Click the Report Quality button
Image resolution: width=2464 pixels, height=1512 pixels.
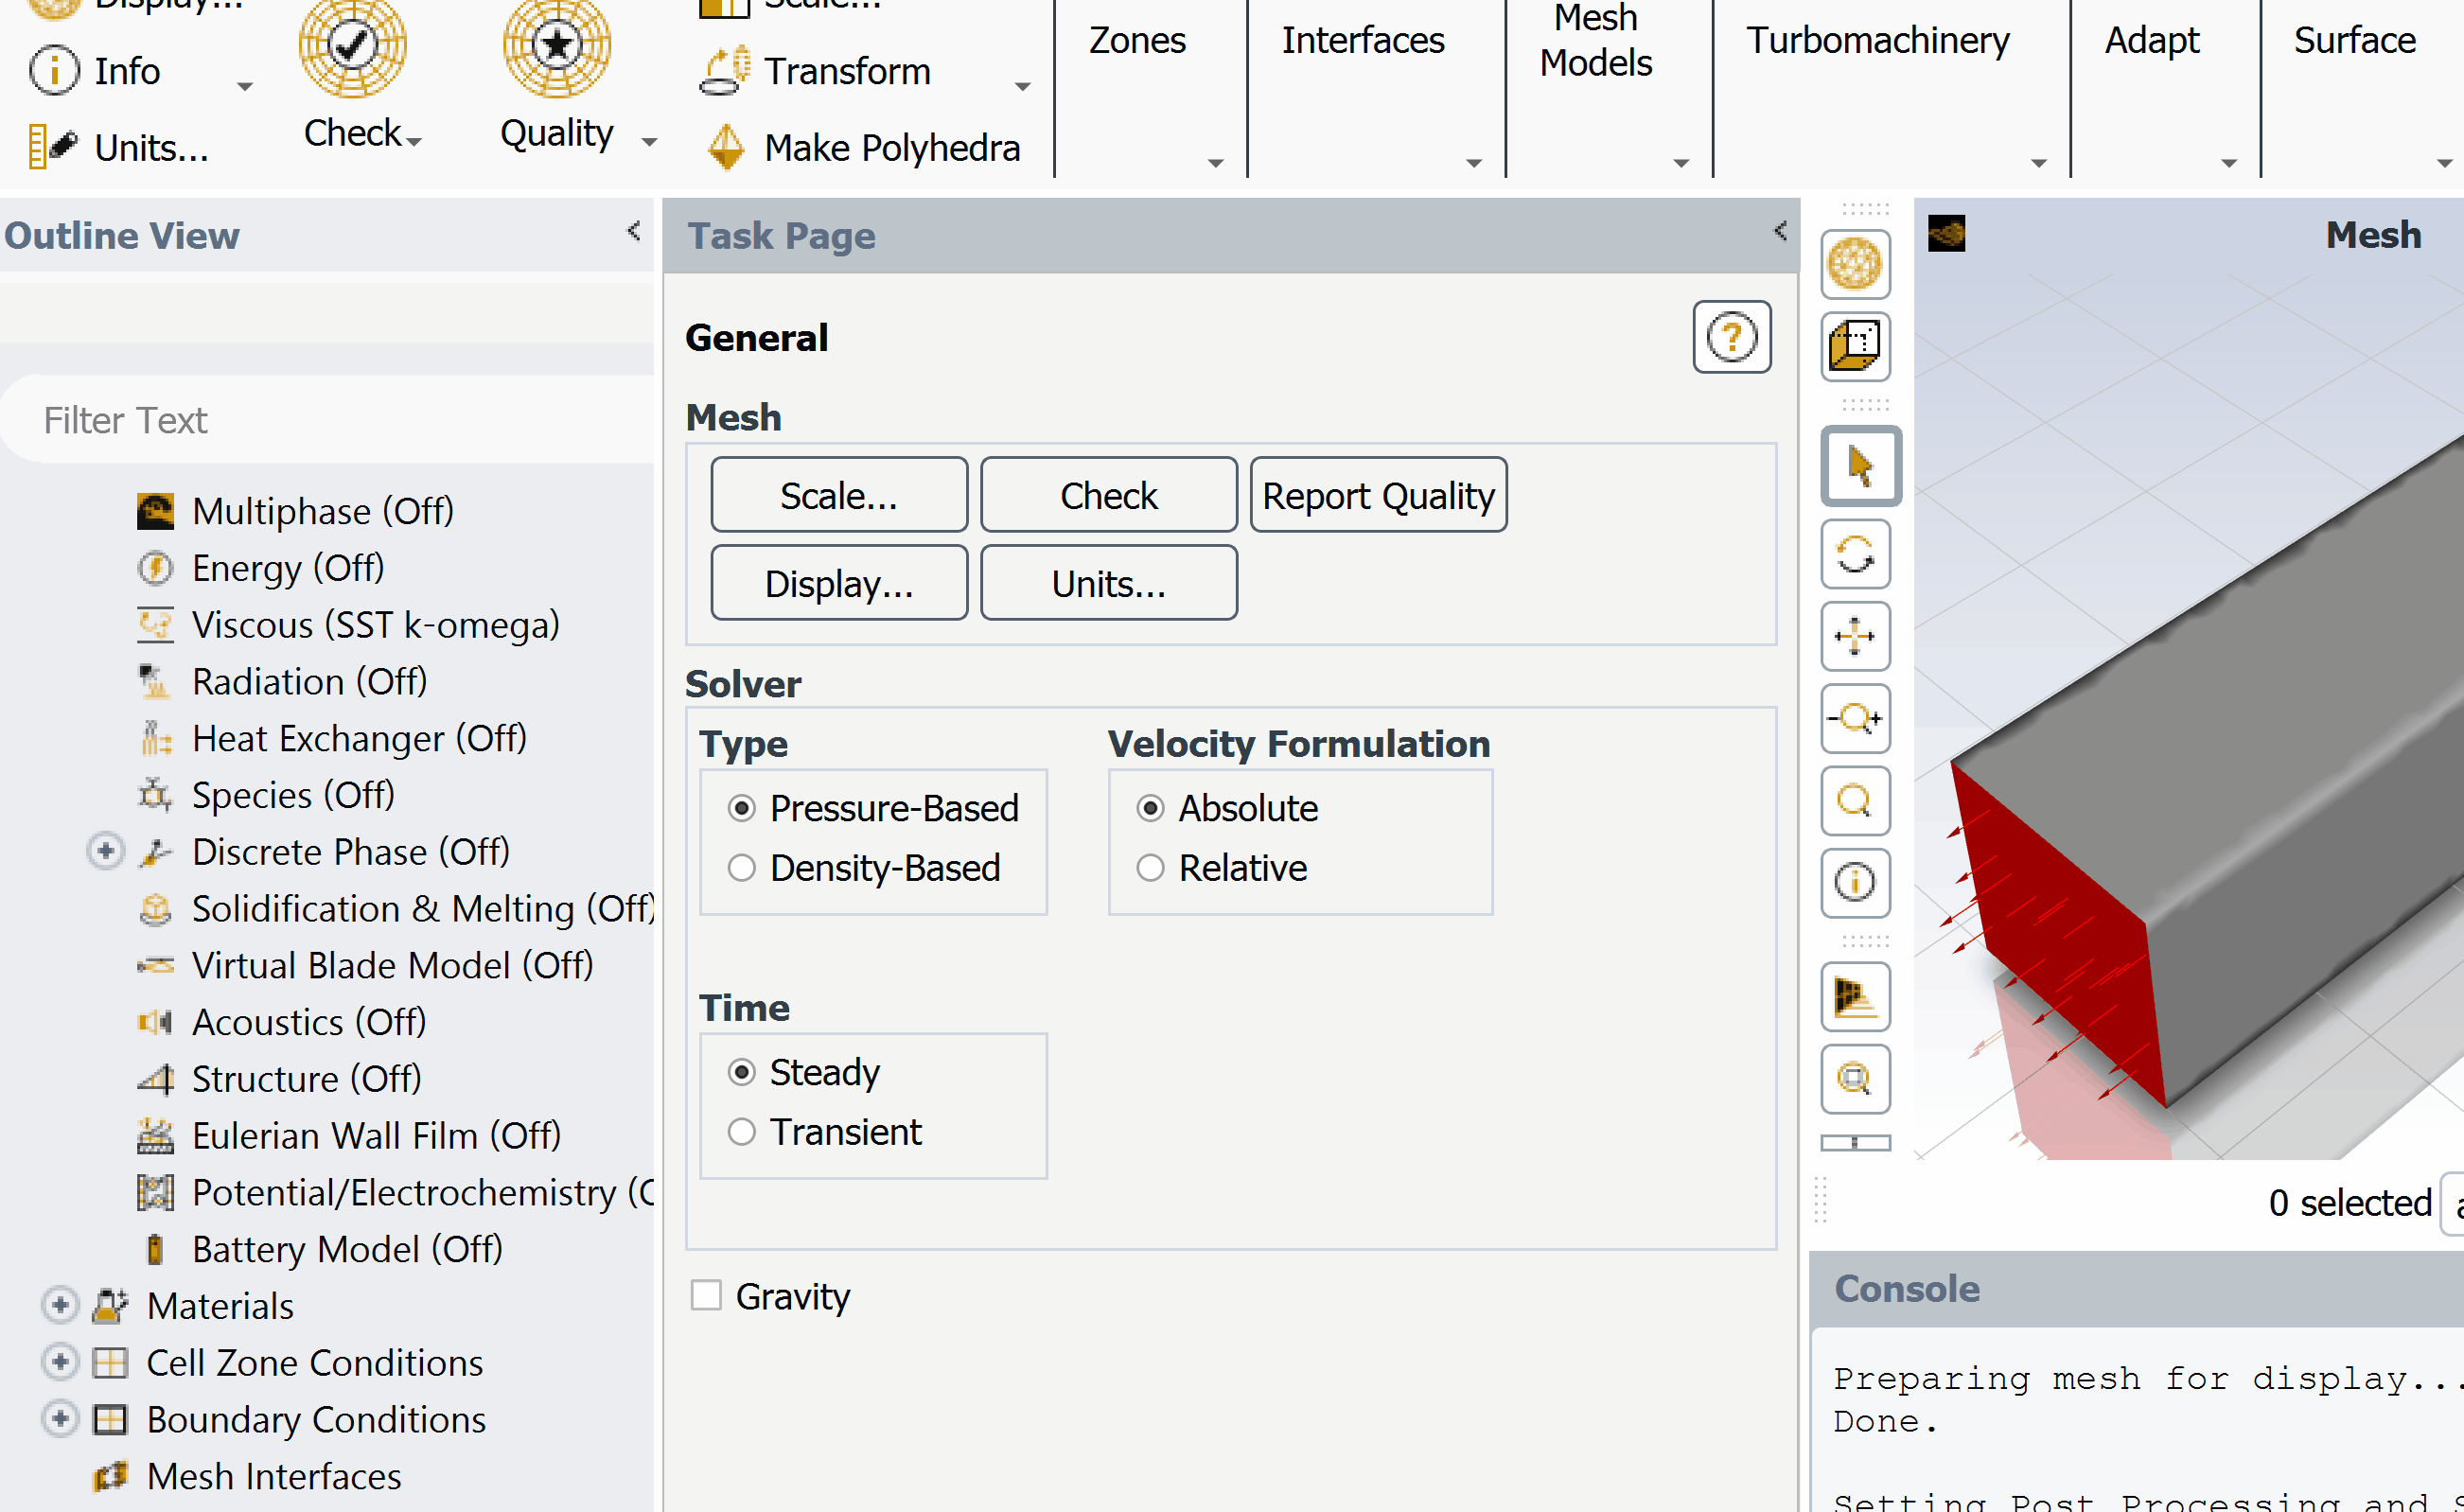click(x=1378, y=495)
